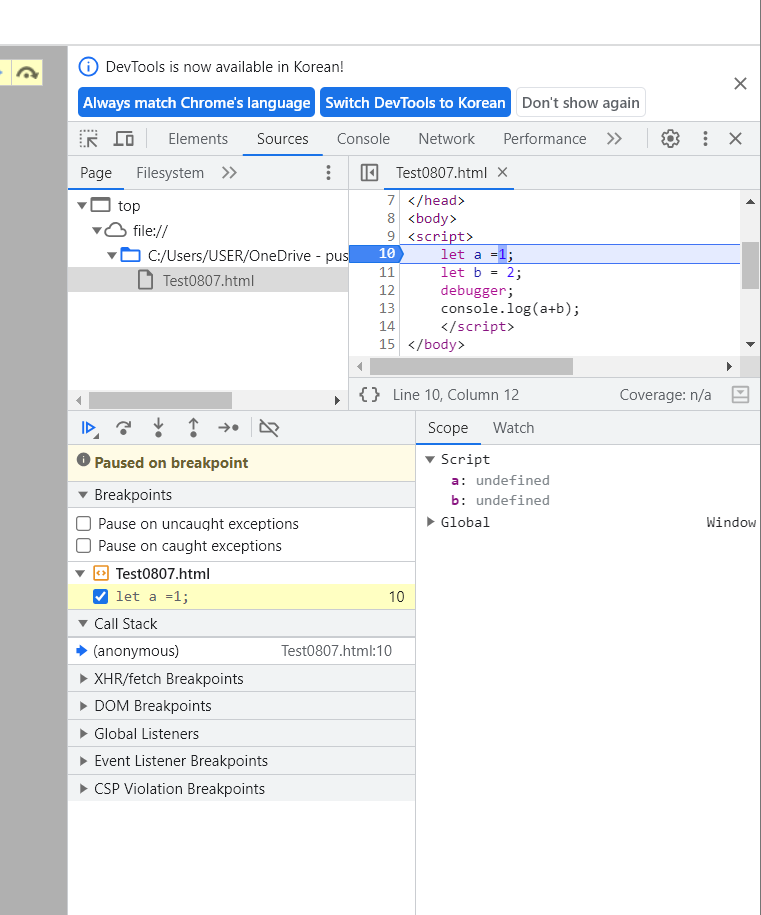
Task: Expand XHR/fetch Breakpoints section
Action: pyautogui.click(x=83, y=678)
